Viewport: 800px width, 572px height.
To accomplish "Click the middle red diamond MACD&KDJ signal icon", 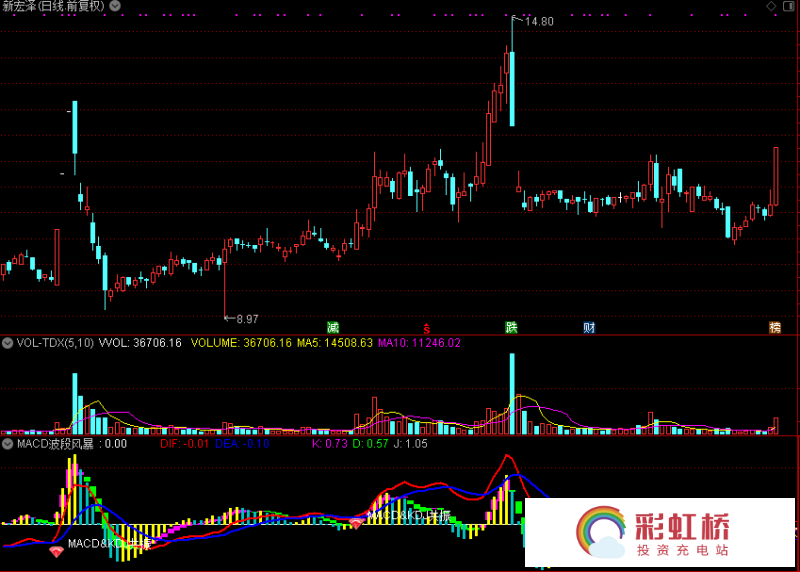I will (x=356, y=524).
